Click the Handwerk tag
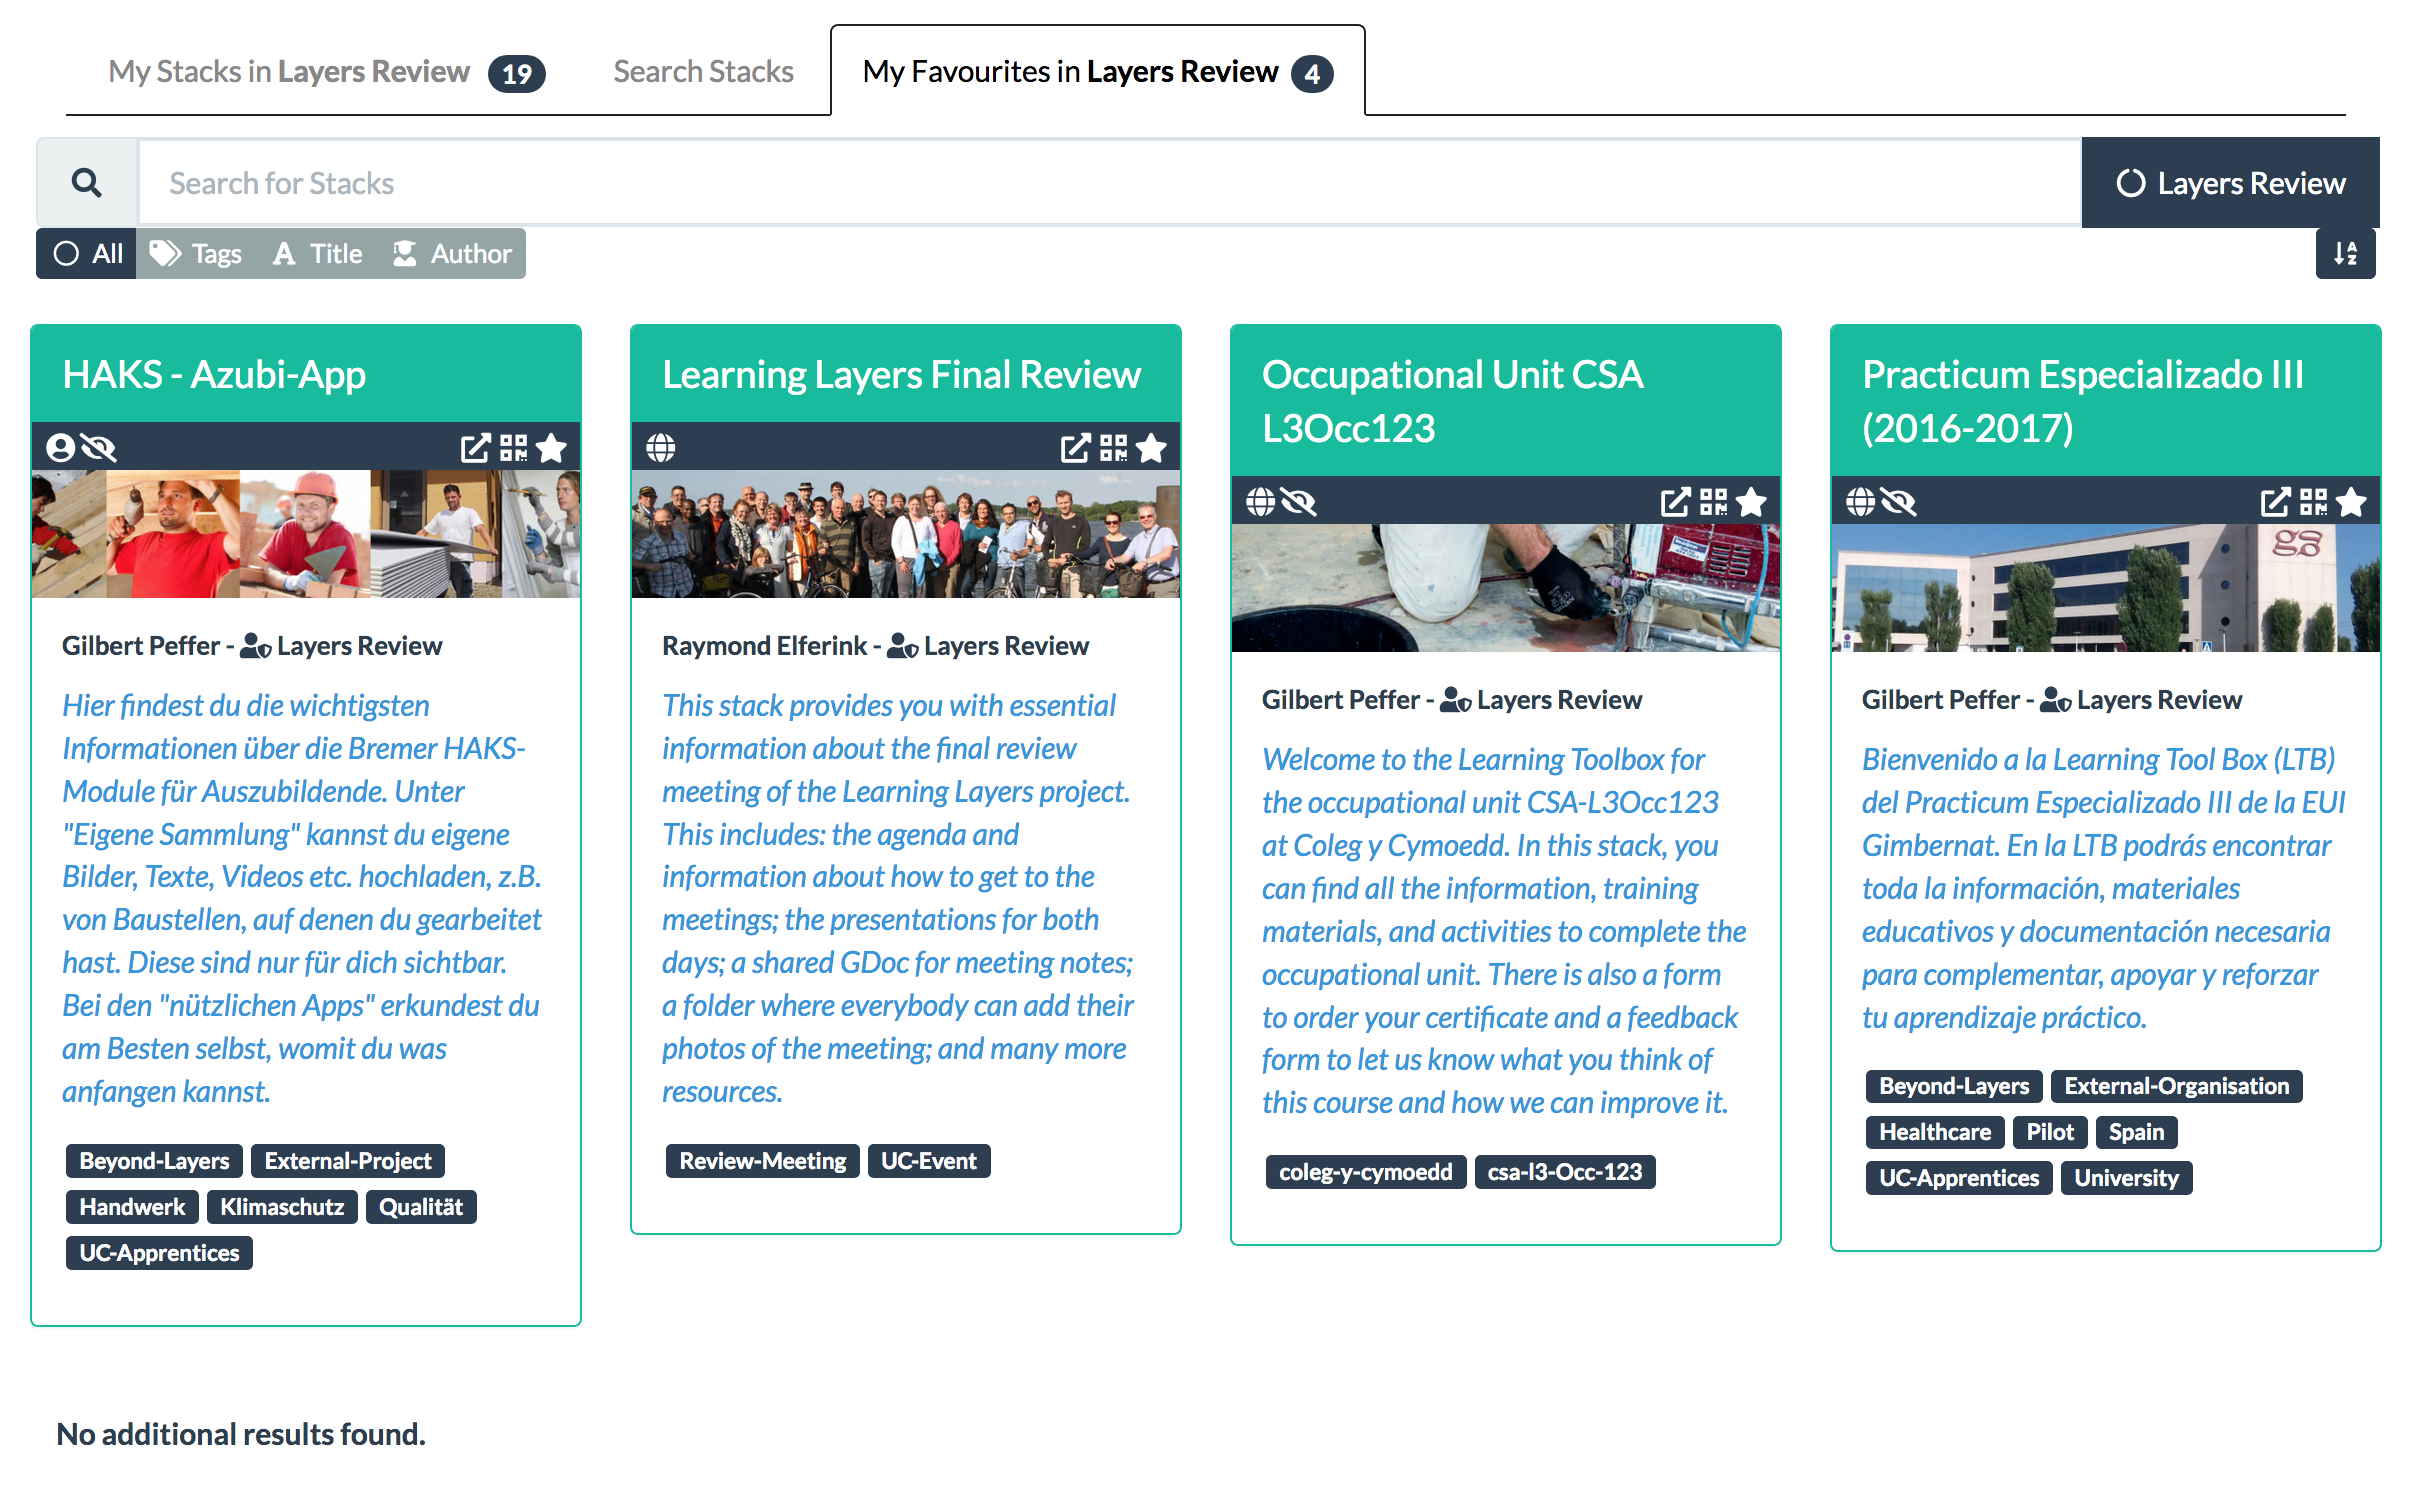 (132, 1207)
